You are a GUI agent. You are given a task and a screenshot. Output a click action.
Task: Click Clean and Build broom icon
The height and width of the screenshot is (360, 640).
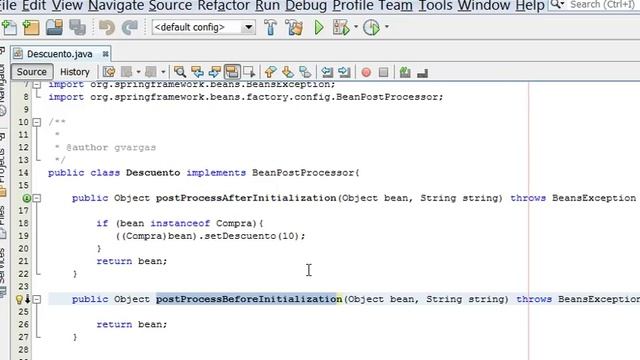[x=294, y=27]
